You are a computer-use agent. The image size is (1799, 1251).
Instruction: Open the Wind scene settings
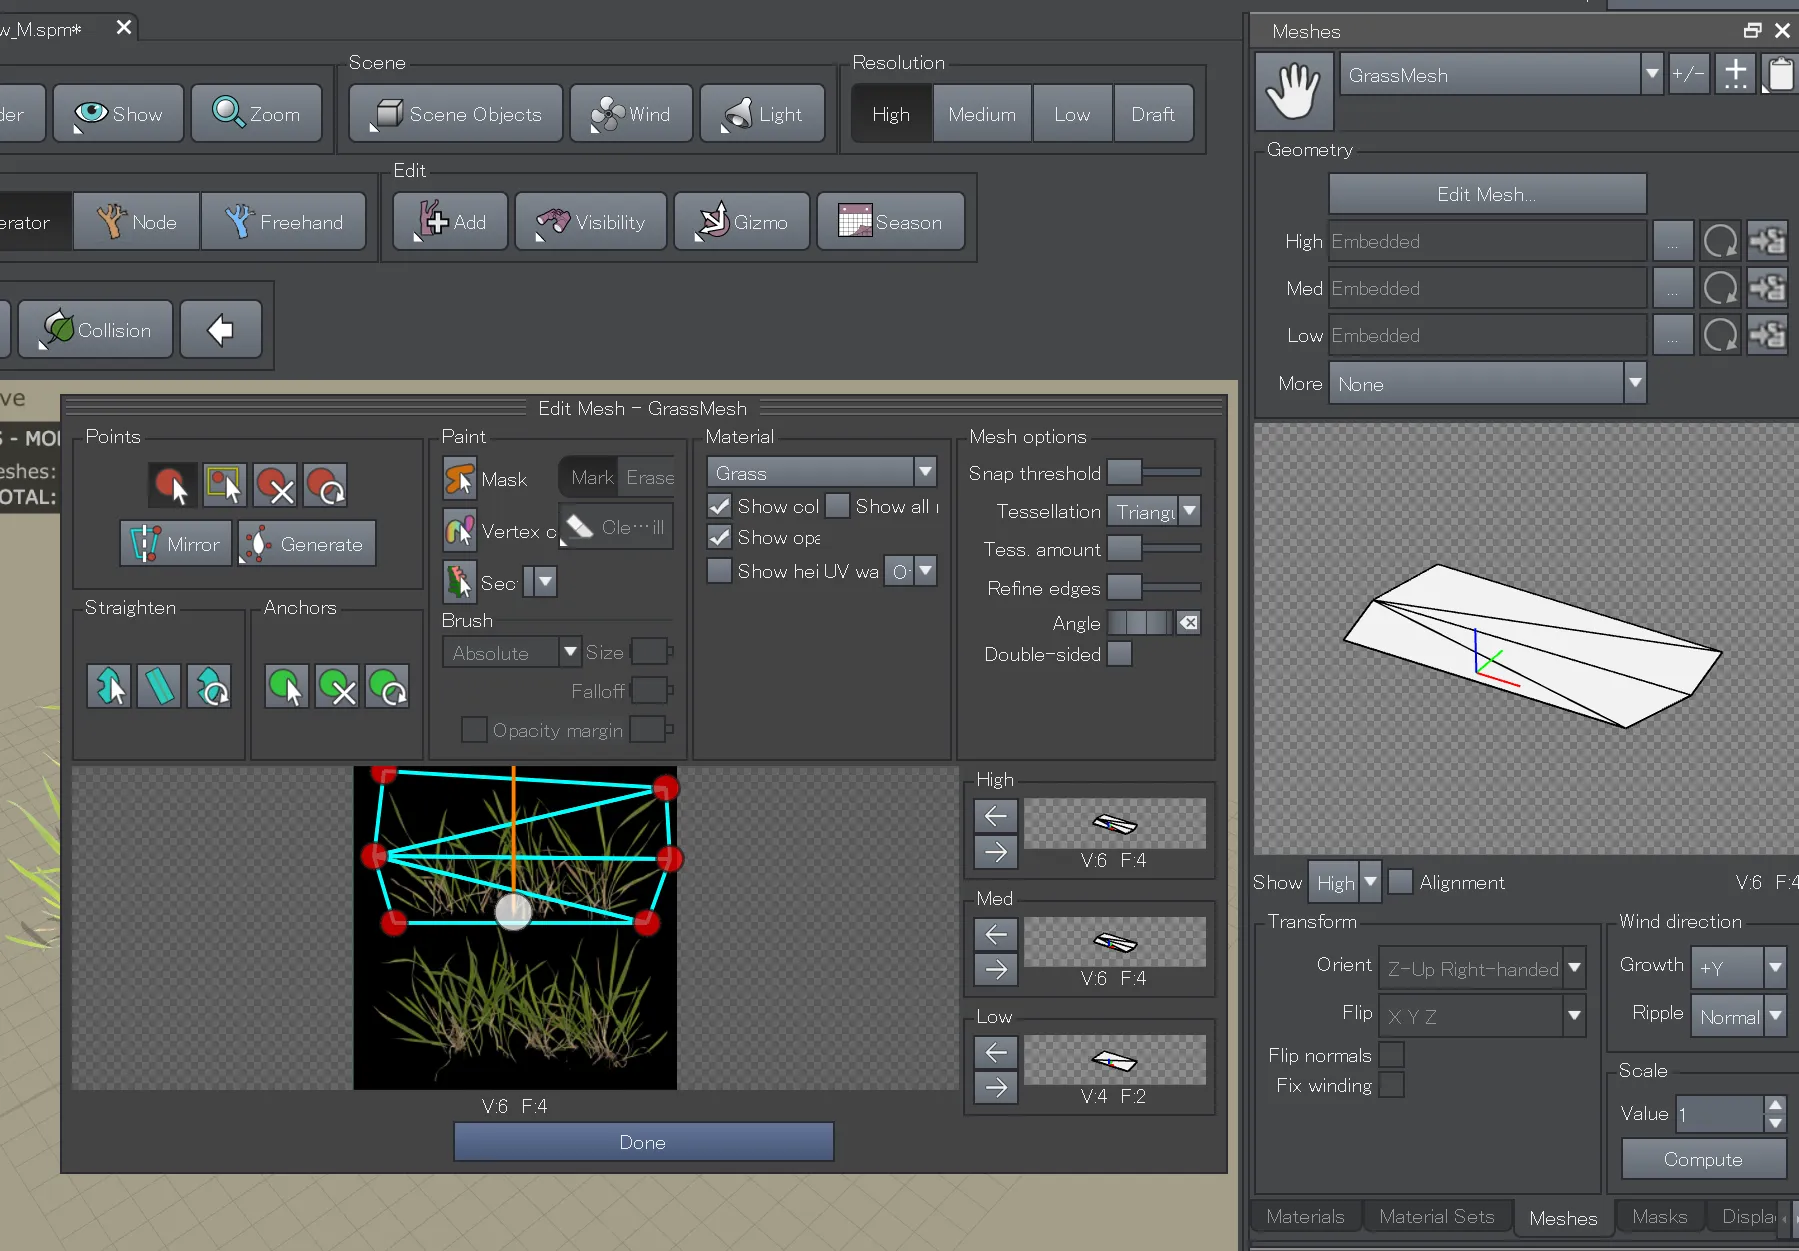point(631,114)
